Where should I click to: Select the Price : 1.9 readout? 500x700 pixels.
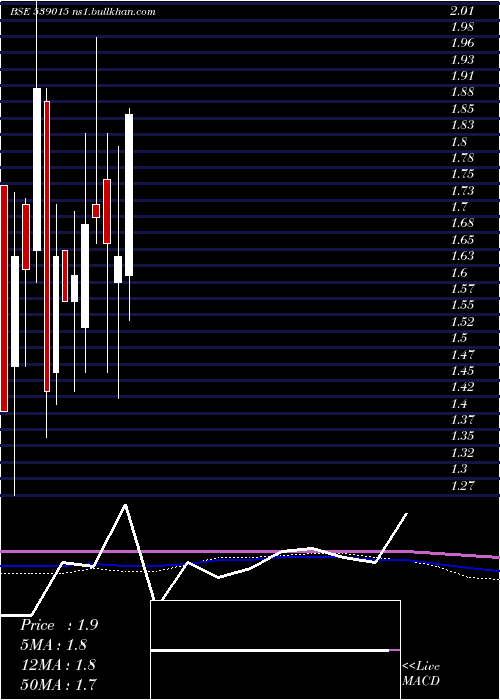59,625
